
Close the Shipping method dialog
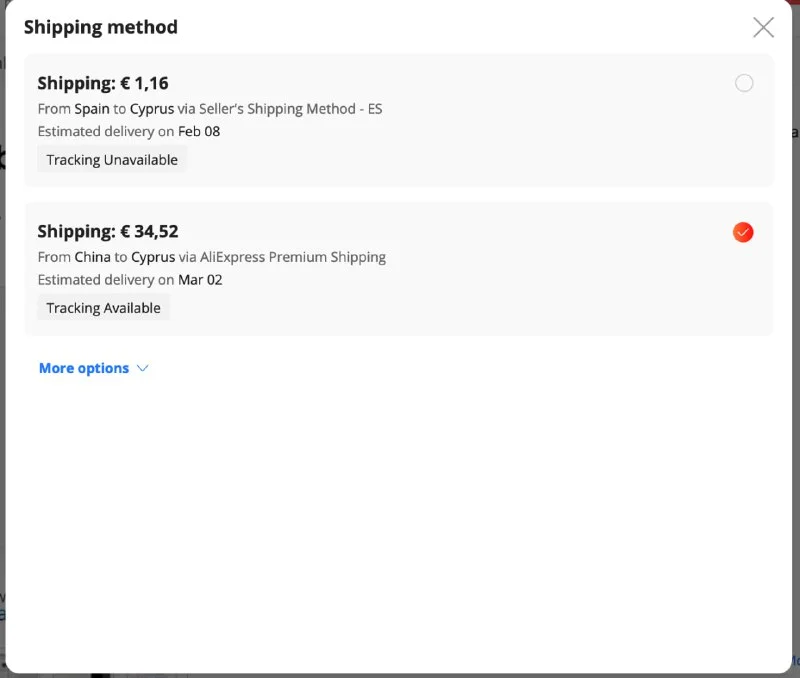[763, 27]
